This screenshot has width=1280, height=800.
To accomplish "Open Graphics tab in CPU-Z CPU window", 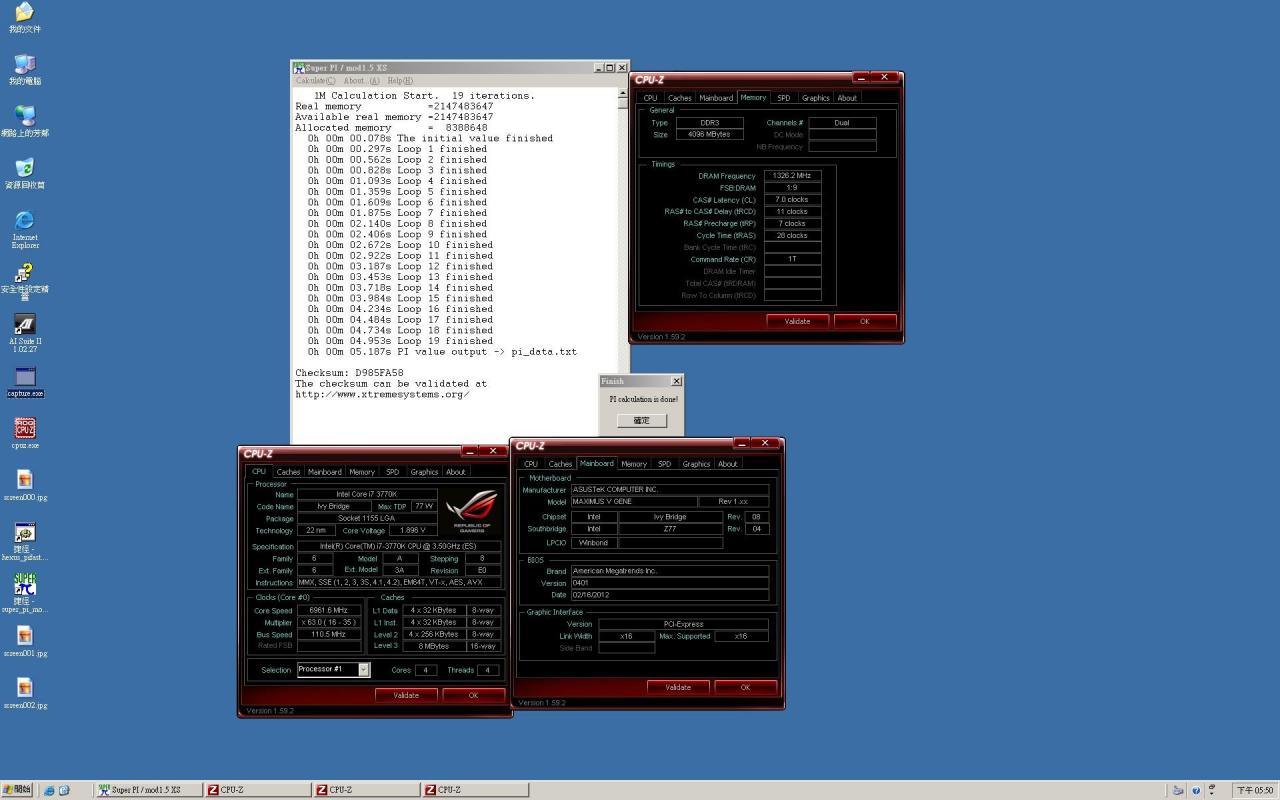I will click(424, 472).
